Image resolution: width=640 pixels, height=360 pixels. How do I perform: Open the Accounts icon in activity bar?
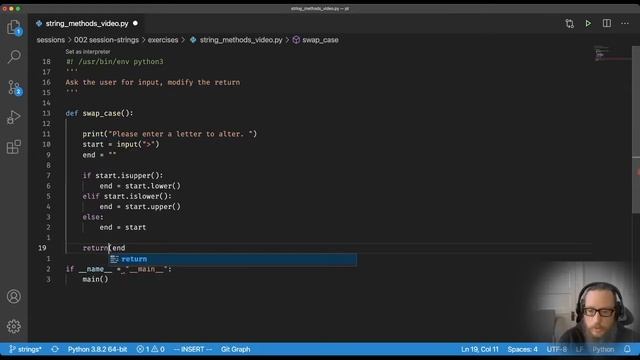click(14, 296)
